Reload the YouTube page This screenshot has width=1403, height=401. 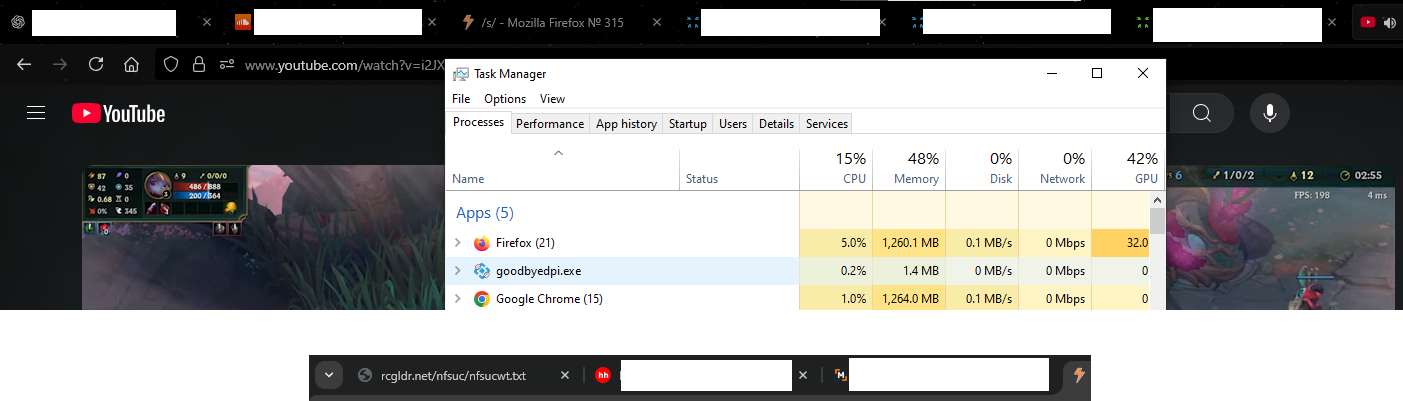coord(96,64)
